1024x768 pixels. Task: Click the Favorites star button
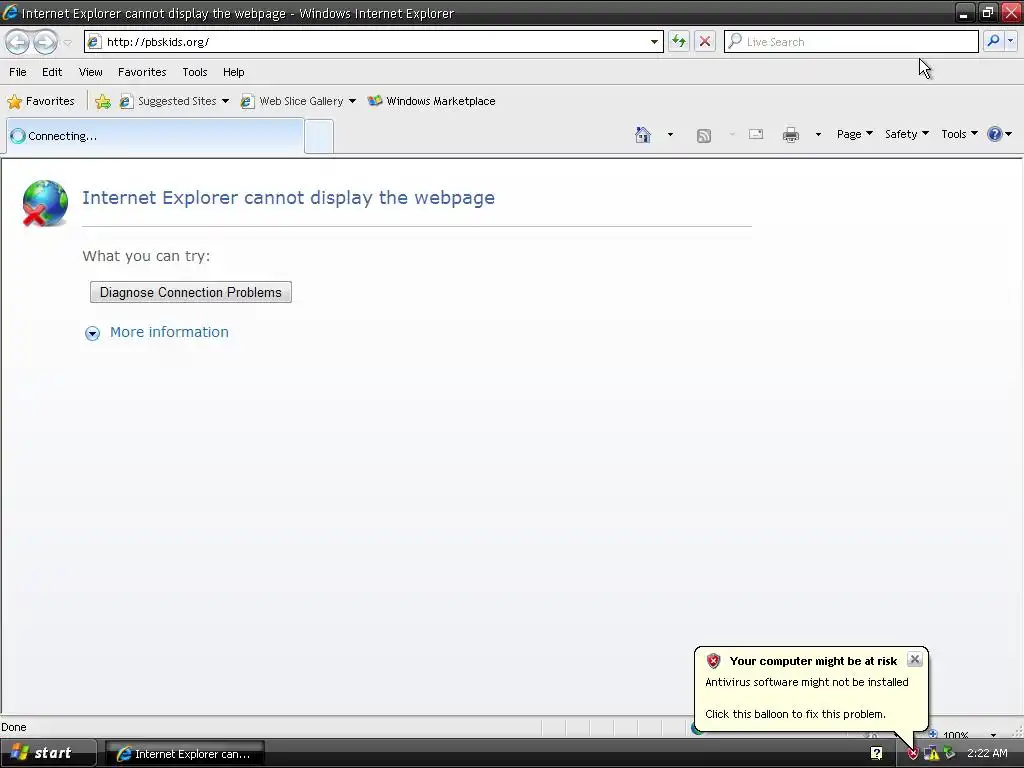pyautogui.click(x=40, y=101)
